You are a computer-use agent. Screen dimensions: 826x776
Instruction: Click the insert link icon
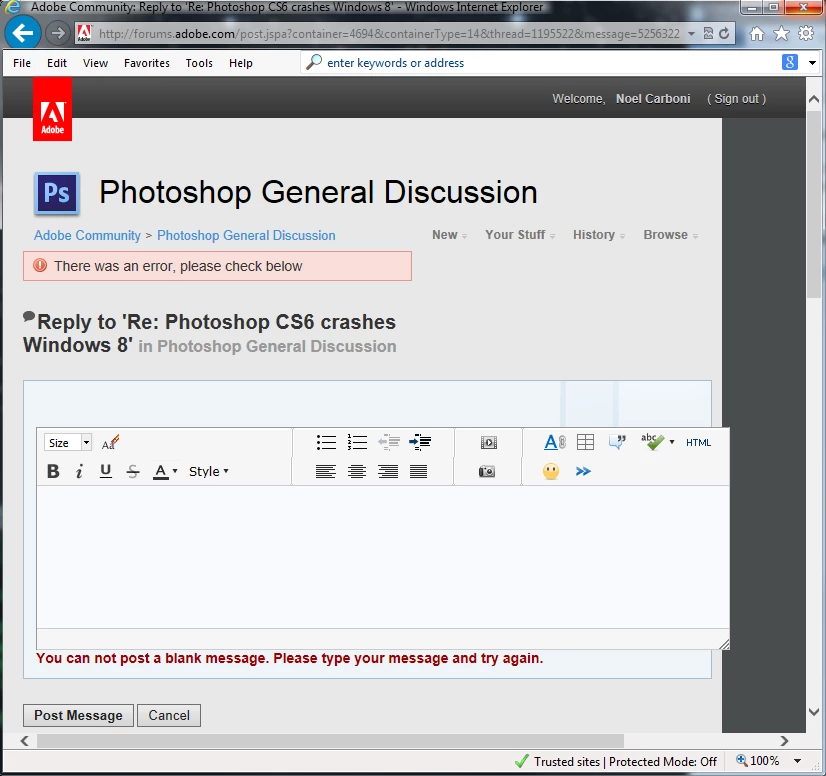(x=555, y=442)
